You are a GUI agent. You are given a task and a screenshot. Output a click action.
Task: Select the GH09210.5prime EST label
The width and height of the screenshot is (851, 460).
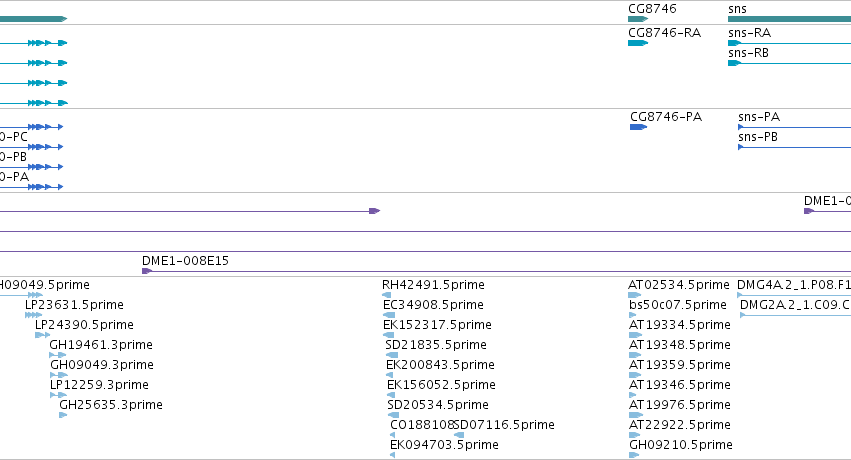click(681, 445)
